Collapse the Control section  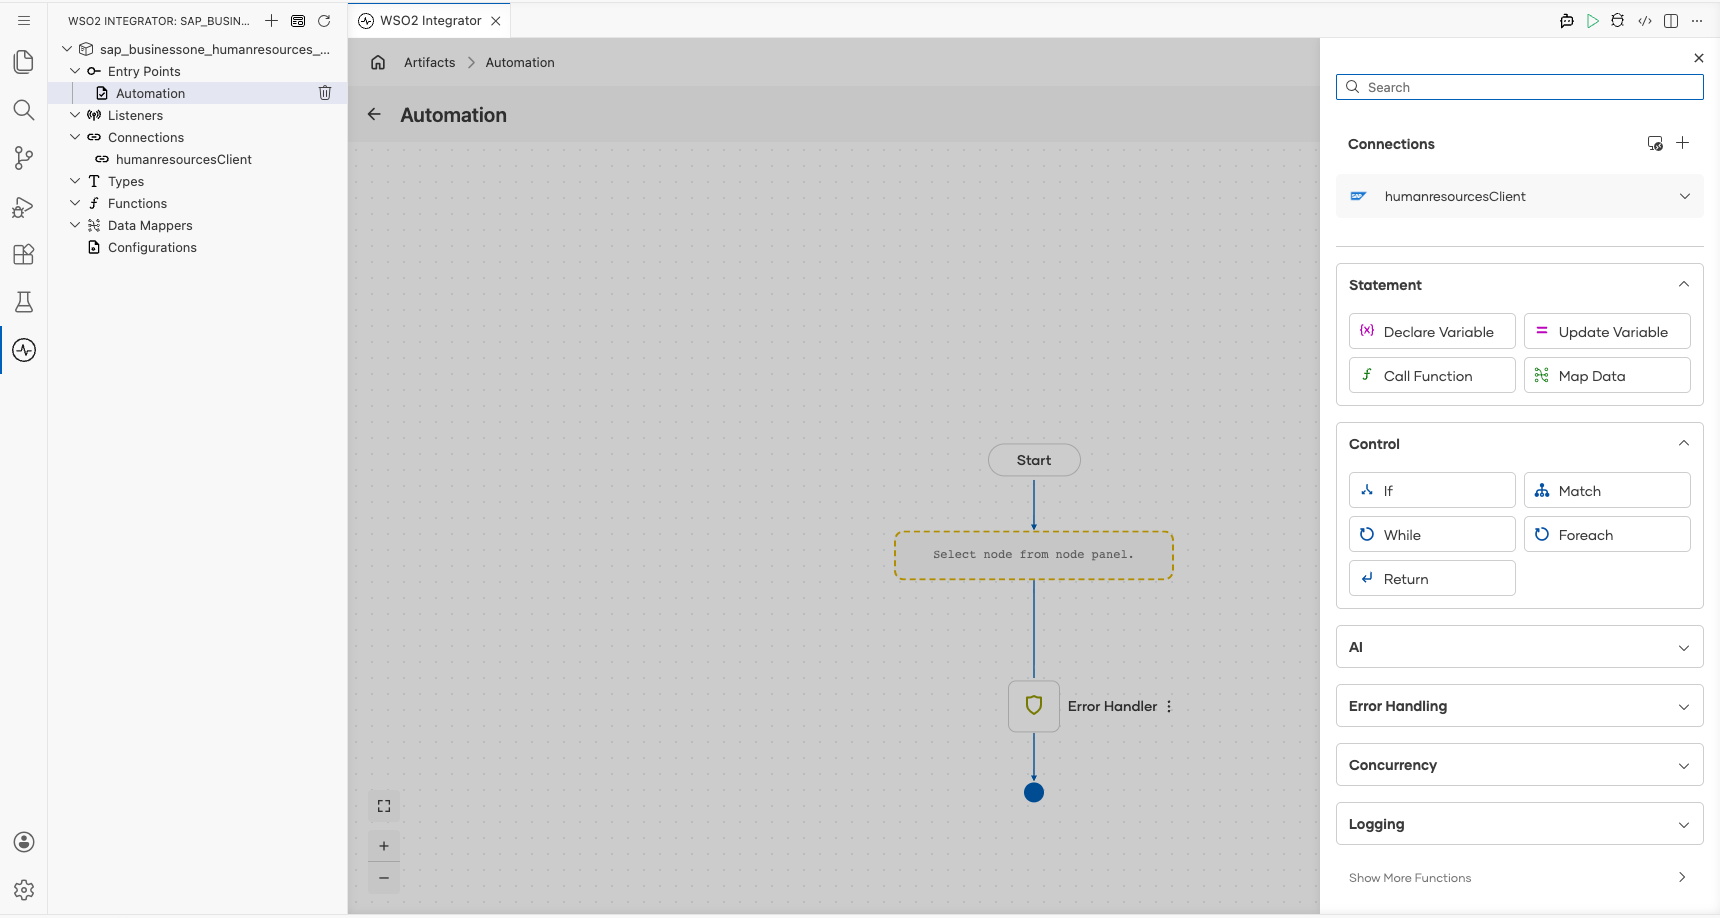pyautogui.click(x=1684, y=443)
